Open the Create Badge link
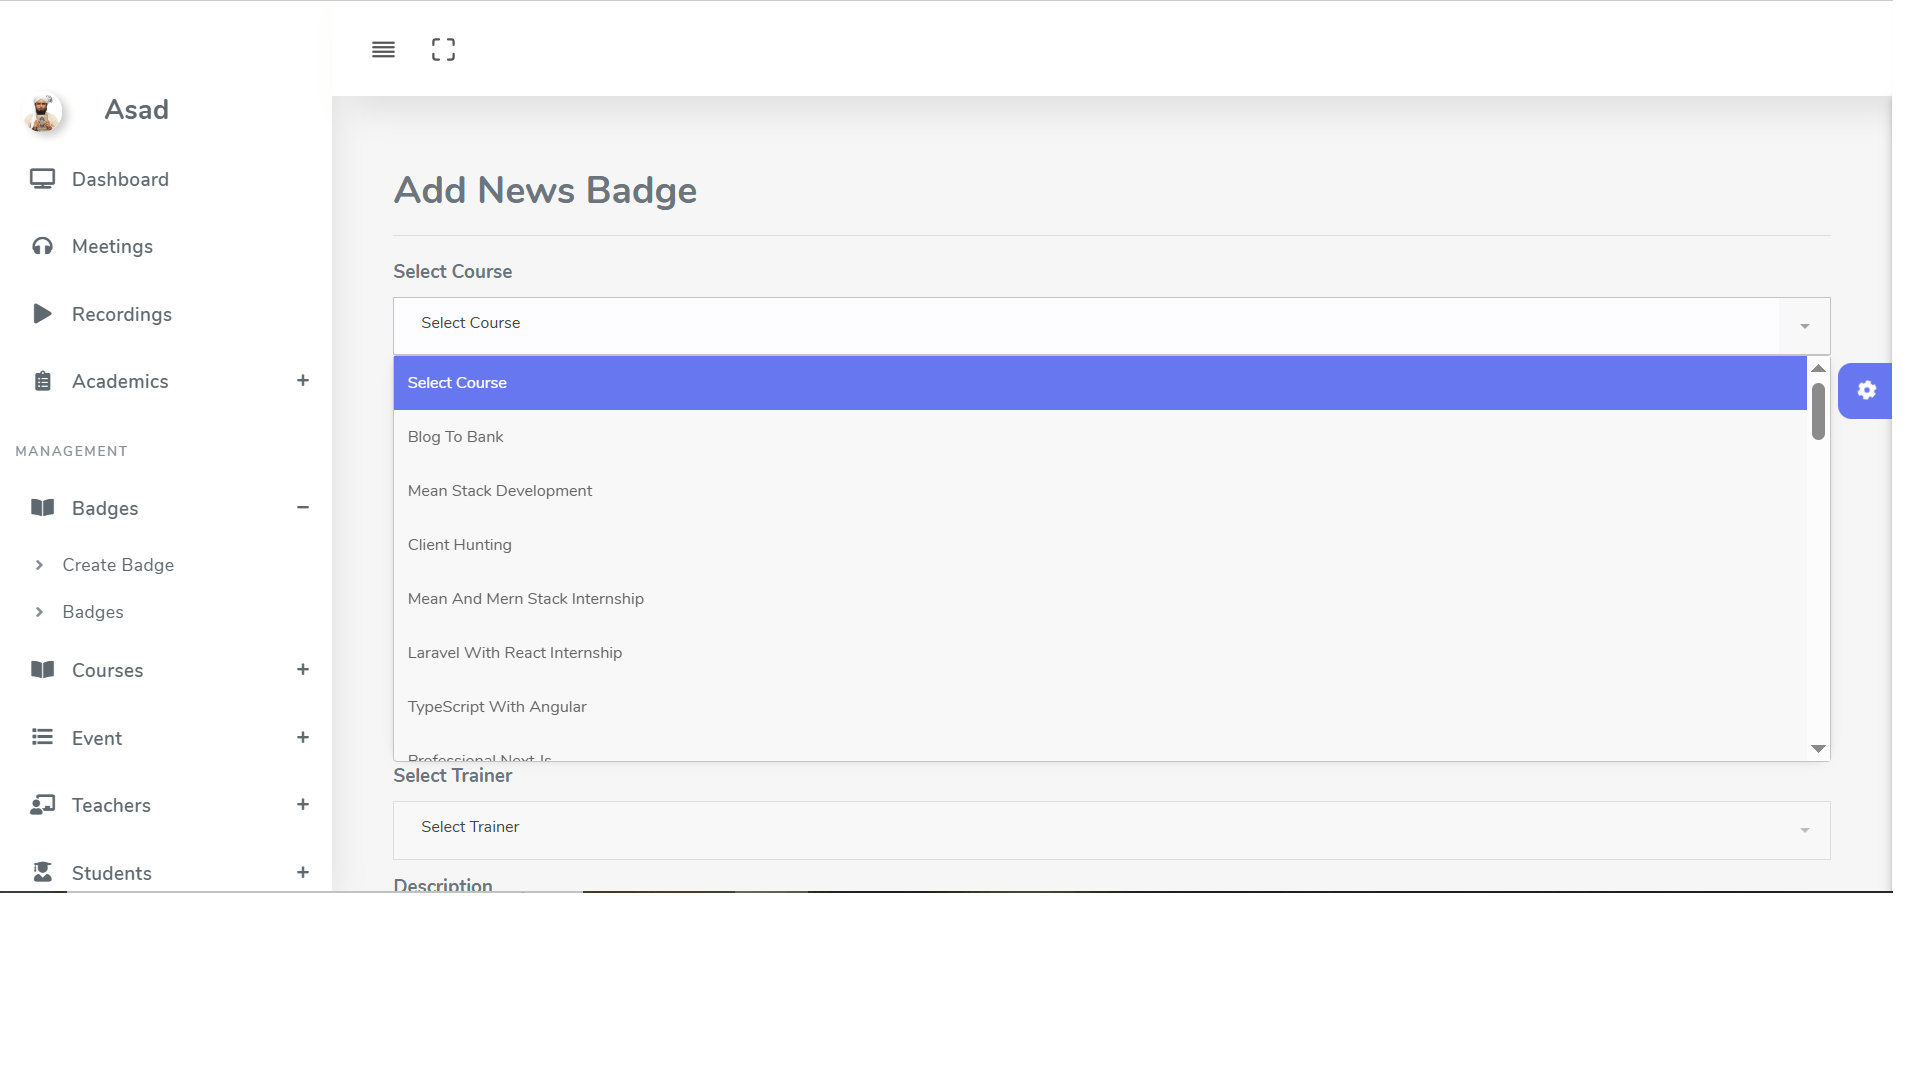Viewport: 1918px width, 1088px height. pyautogui.click(x=118, y=565)
